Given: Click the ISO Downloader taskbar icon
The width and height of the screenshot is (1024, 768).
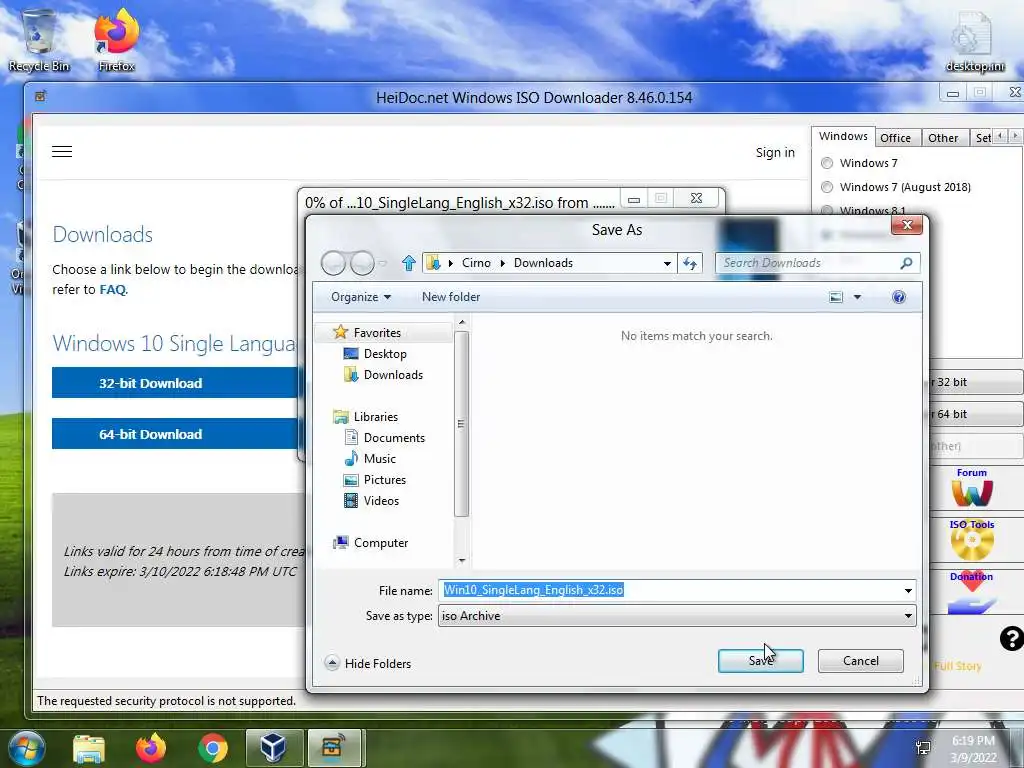Looking at the screenshot, I should (334, 748).
